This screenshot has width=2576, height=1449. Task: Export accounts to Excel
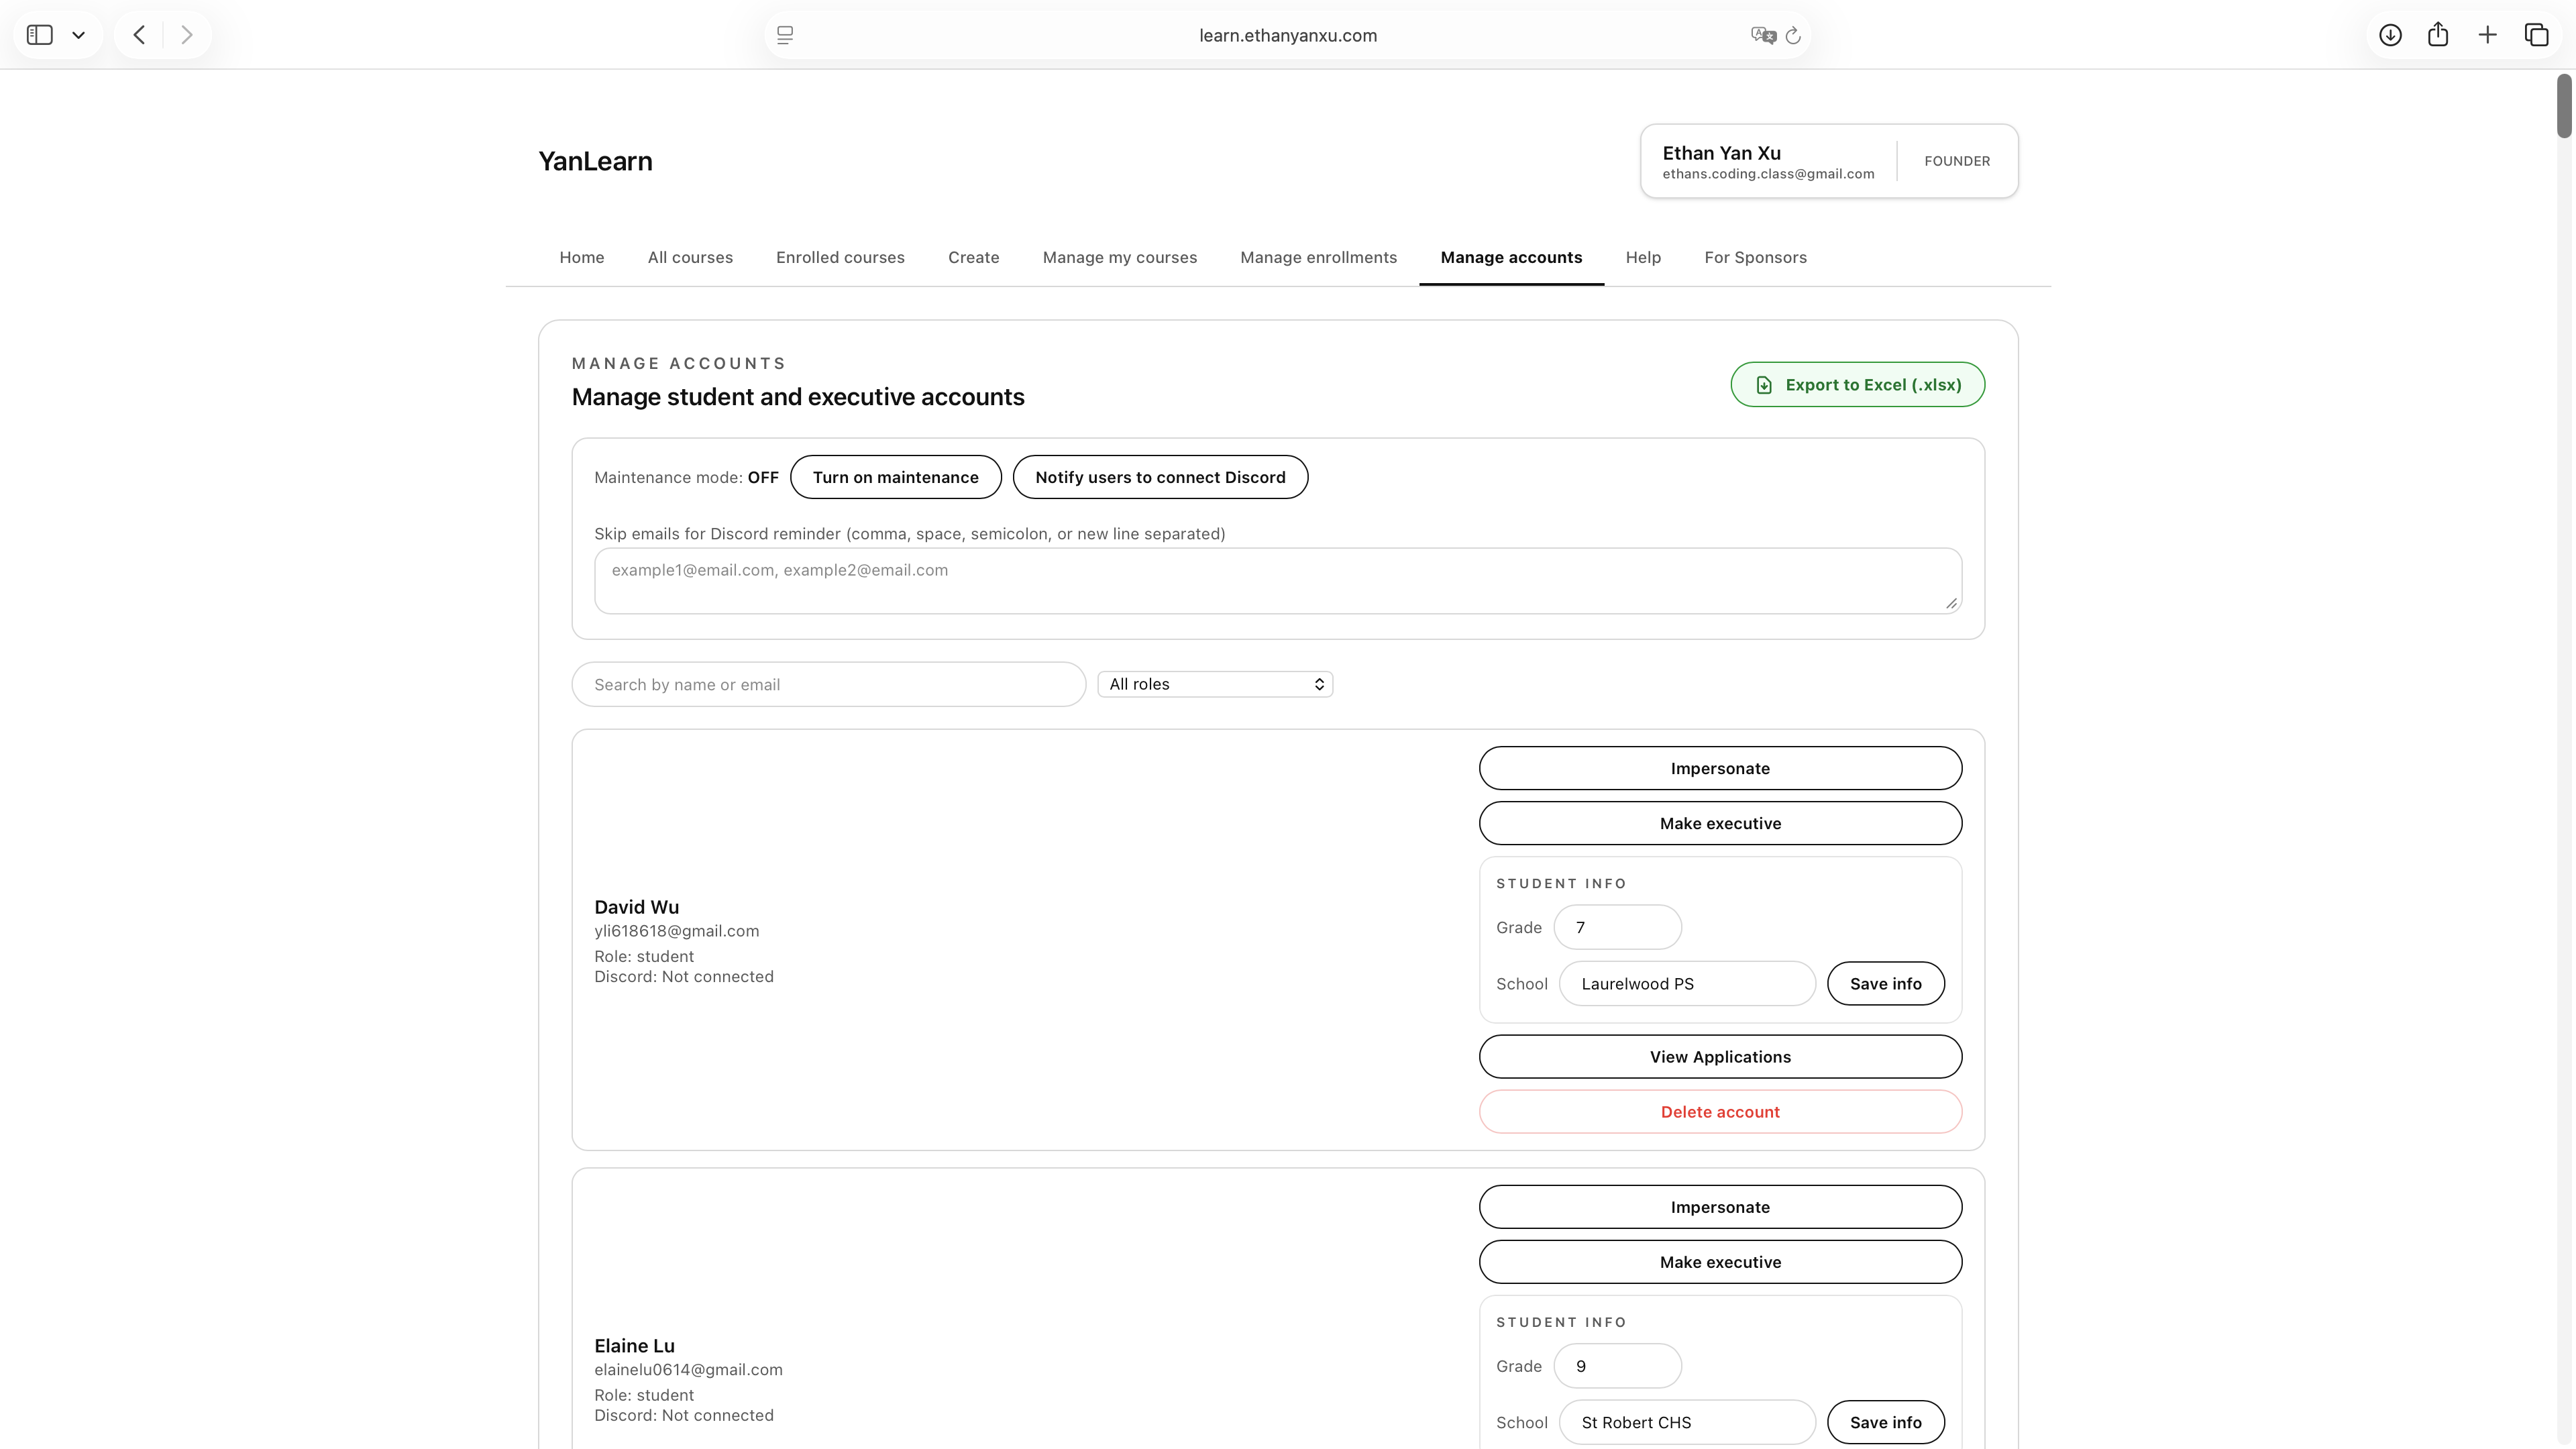coord(1857,384)
